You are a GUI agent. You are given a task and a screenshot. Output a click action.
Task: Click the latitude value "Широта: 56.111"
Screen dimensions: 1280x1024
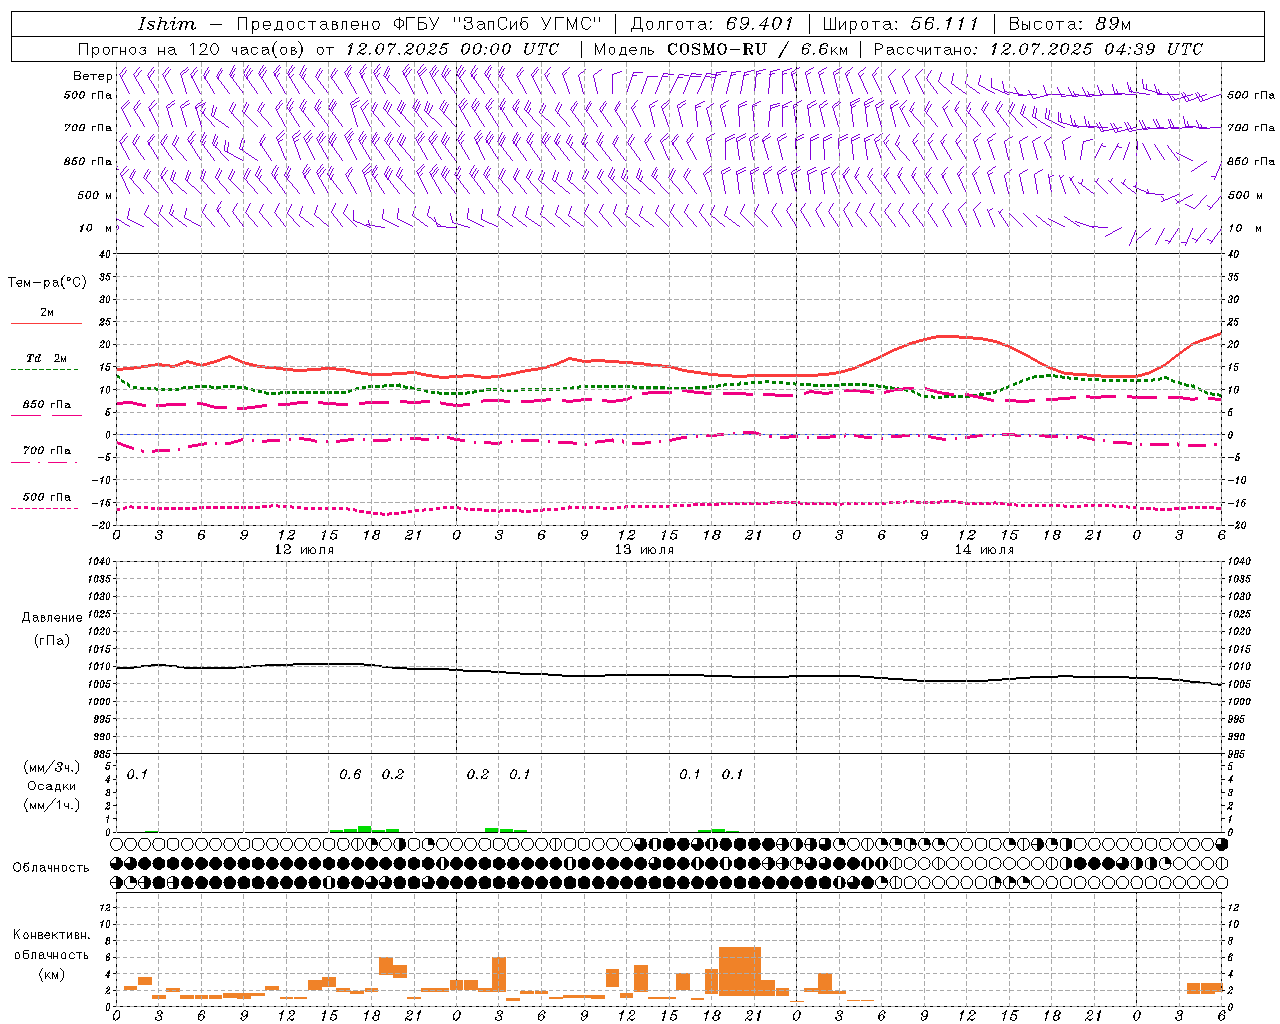coord(899,24)
